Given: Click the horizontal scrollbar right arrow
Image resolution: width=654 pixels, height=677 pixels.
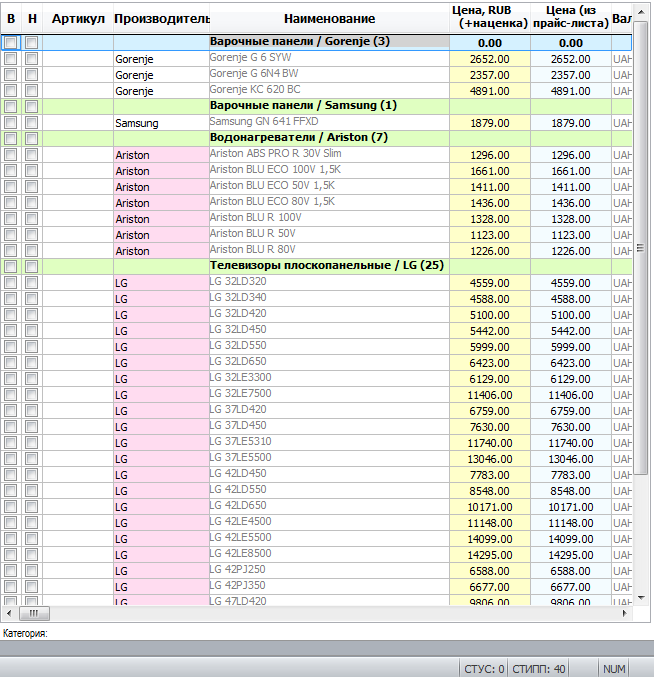Looking at the screenshot, I should (x=625, y=613).
